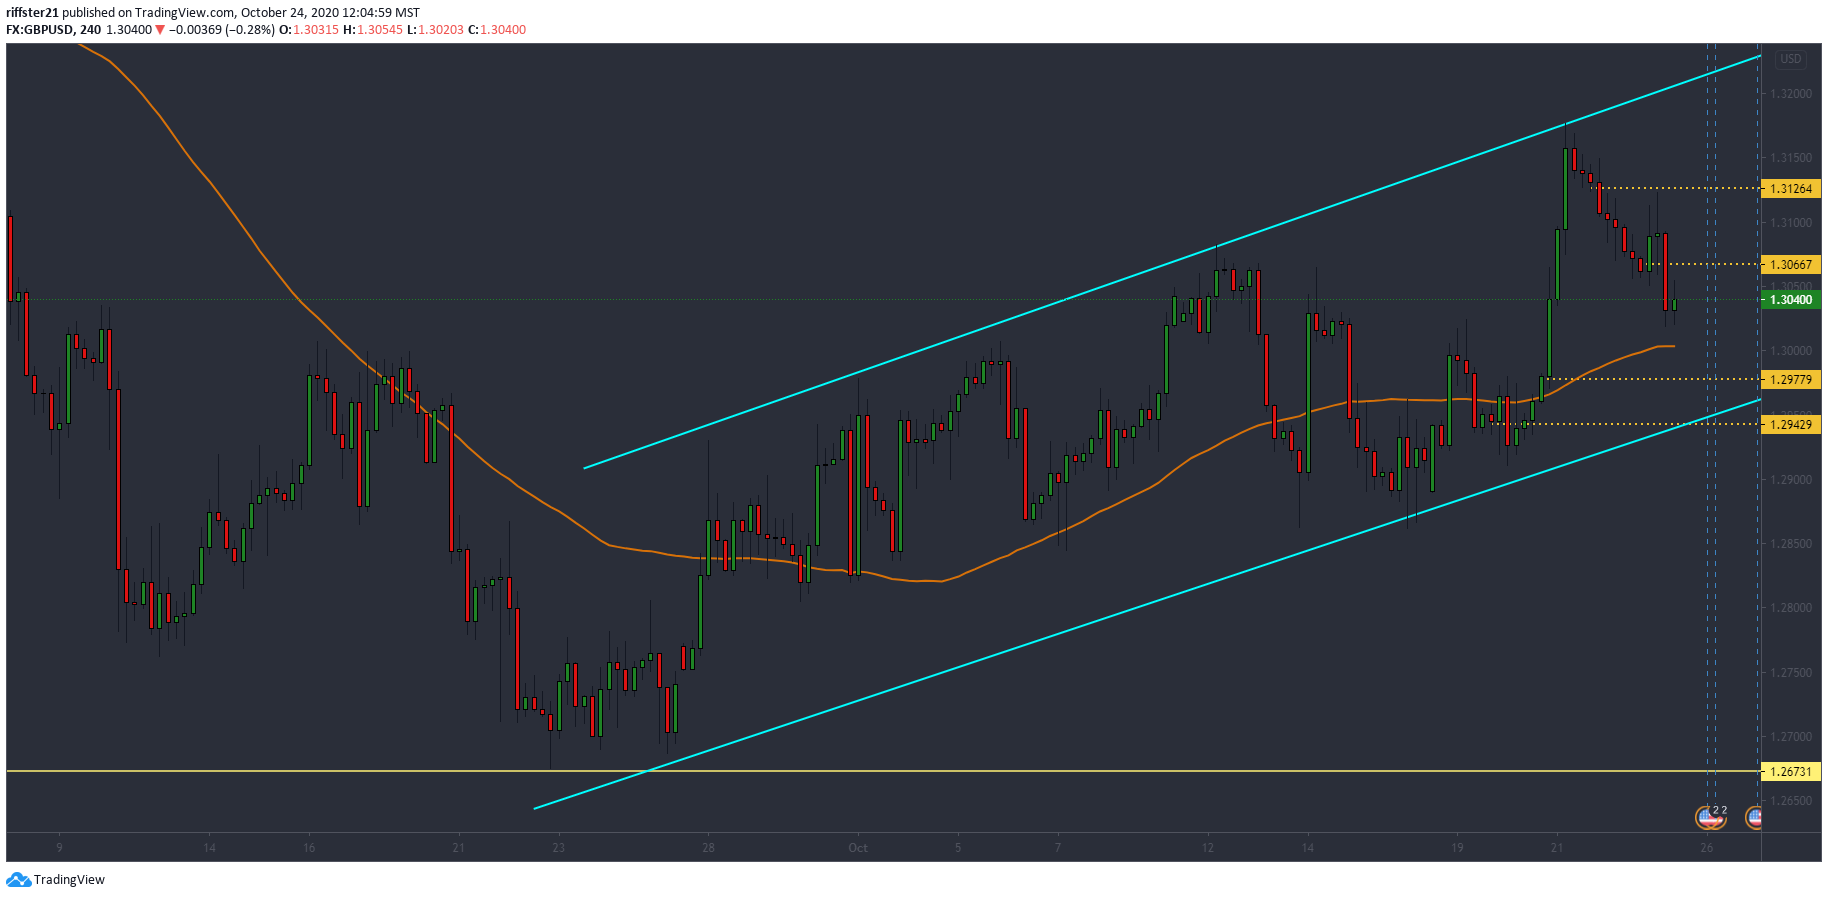Click the 26 date label on time axis
The width and height of the screenshot is (1828, 898).
1707,848
